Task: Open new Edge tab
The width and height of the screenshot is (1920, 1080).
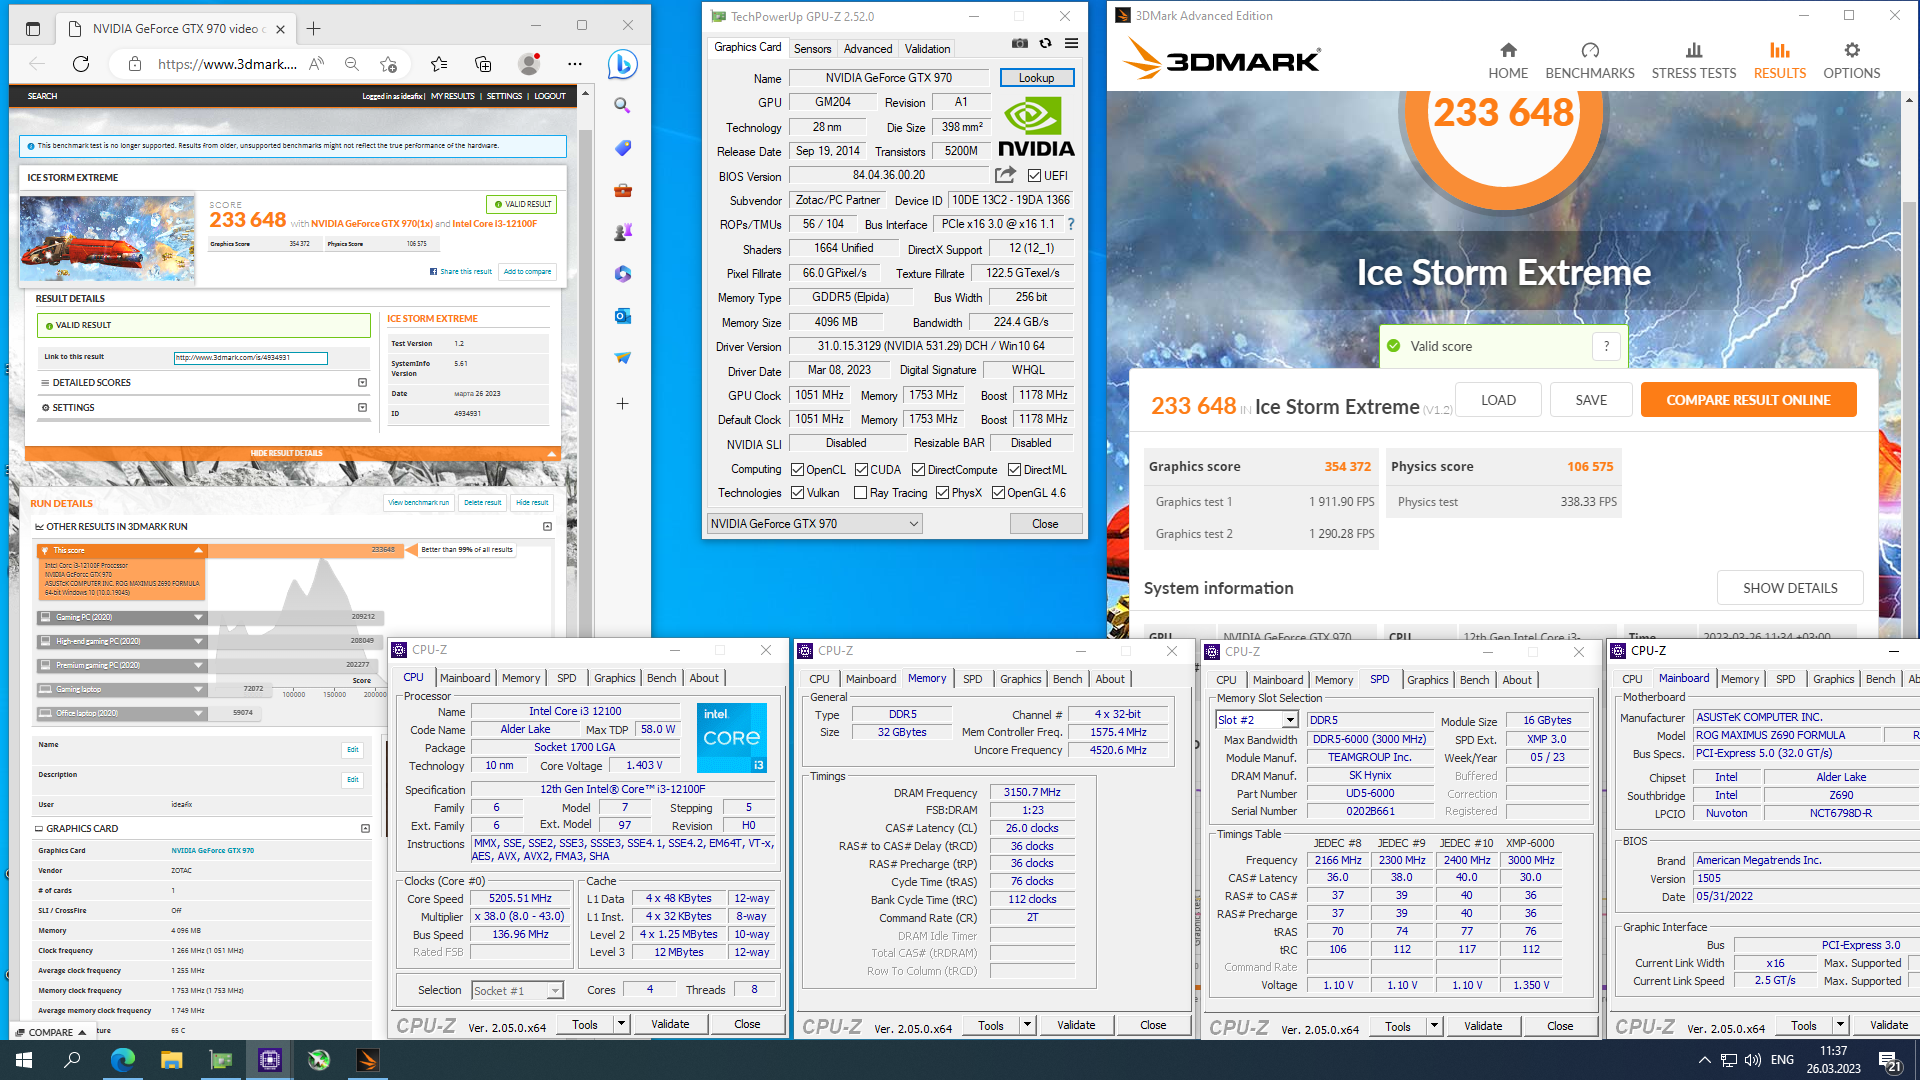Action: coord(314,28)
